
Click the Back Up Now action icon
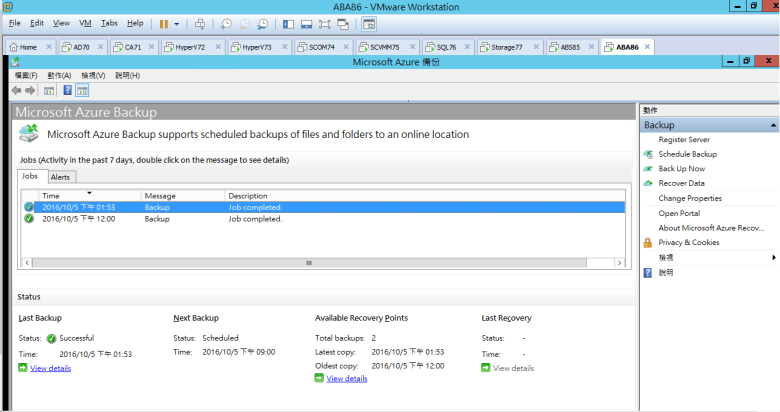coord(649,169)
